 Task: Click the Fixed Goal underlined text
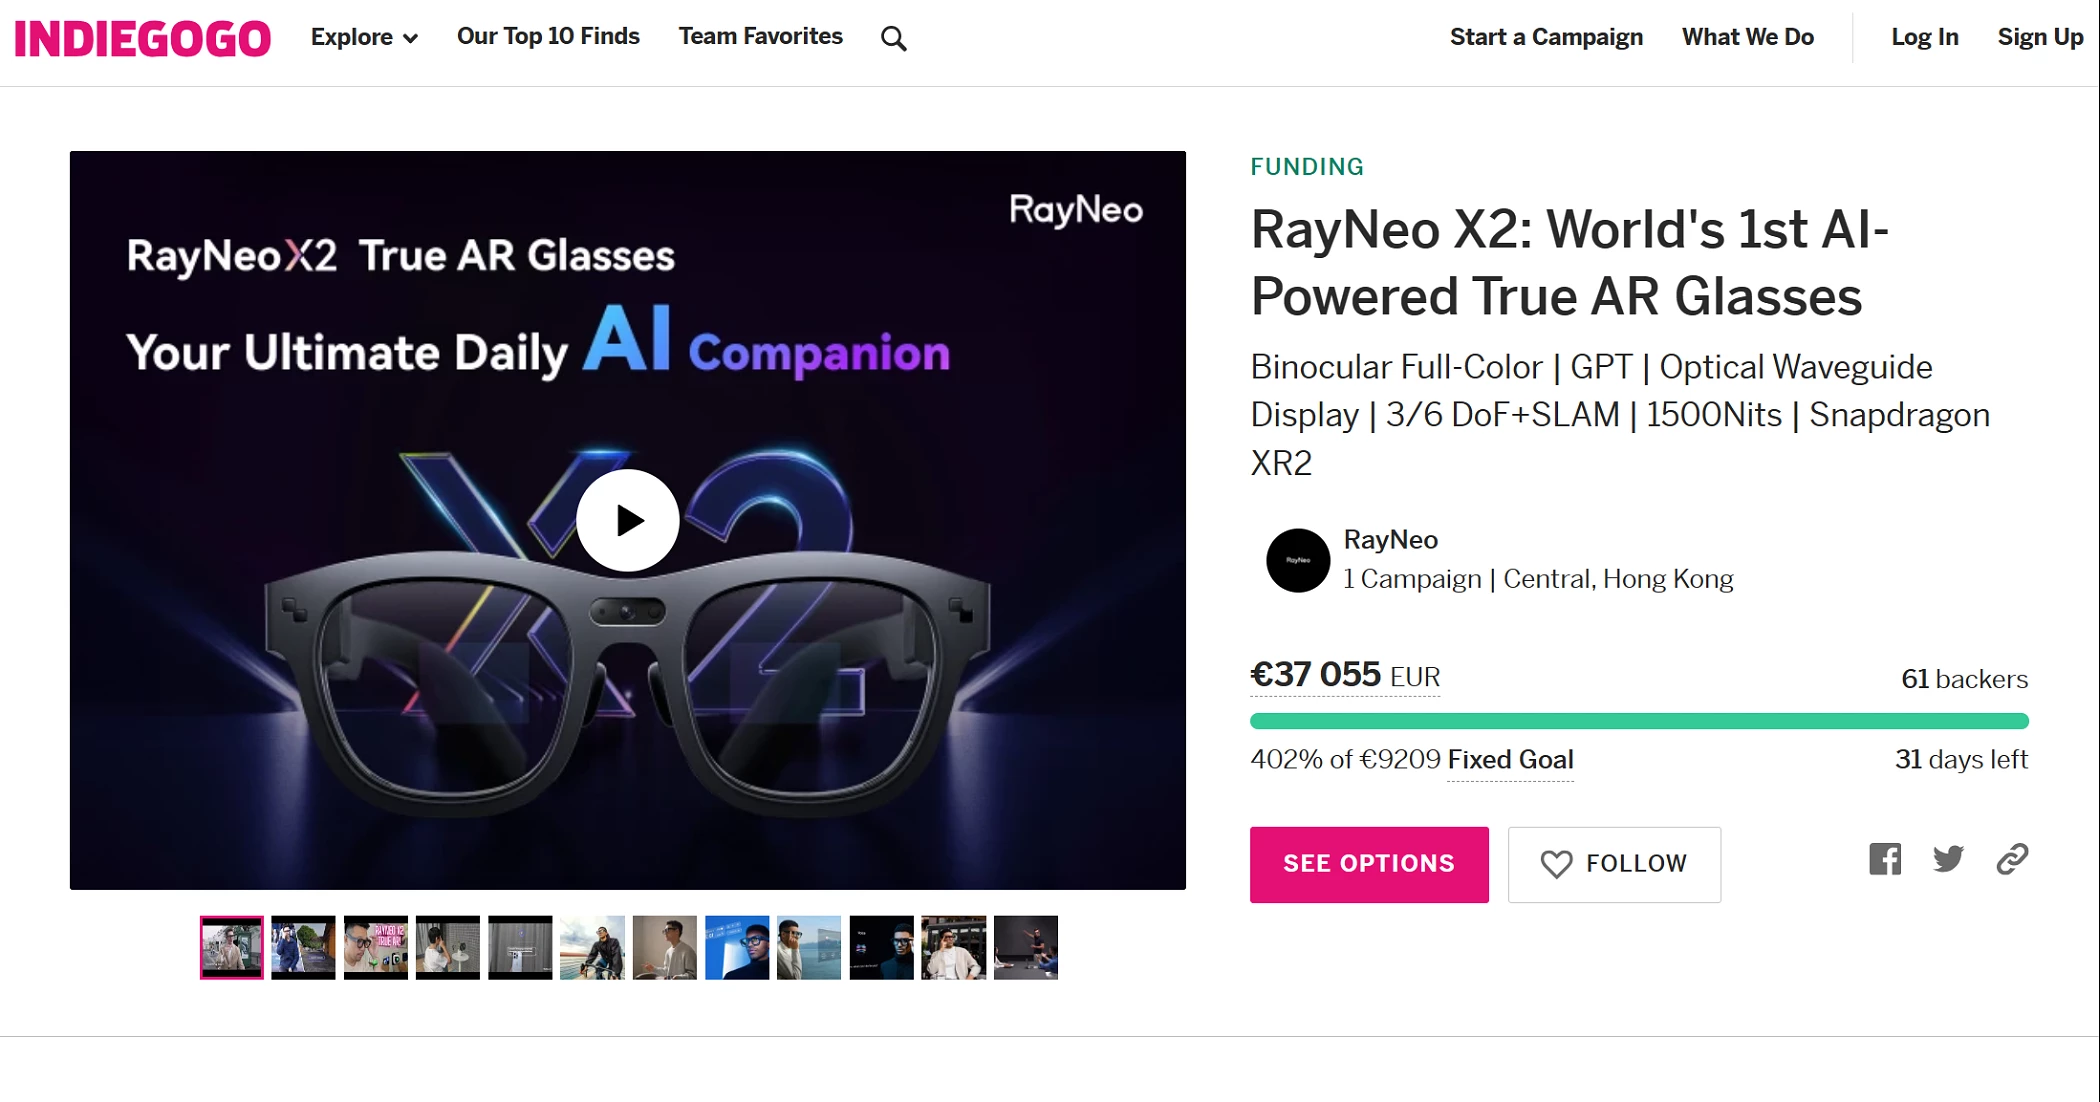pos(1510,760)
